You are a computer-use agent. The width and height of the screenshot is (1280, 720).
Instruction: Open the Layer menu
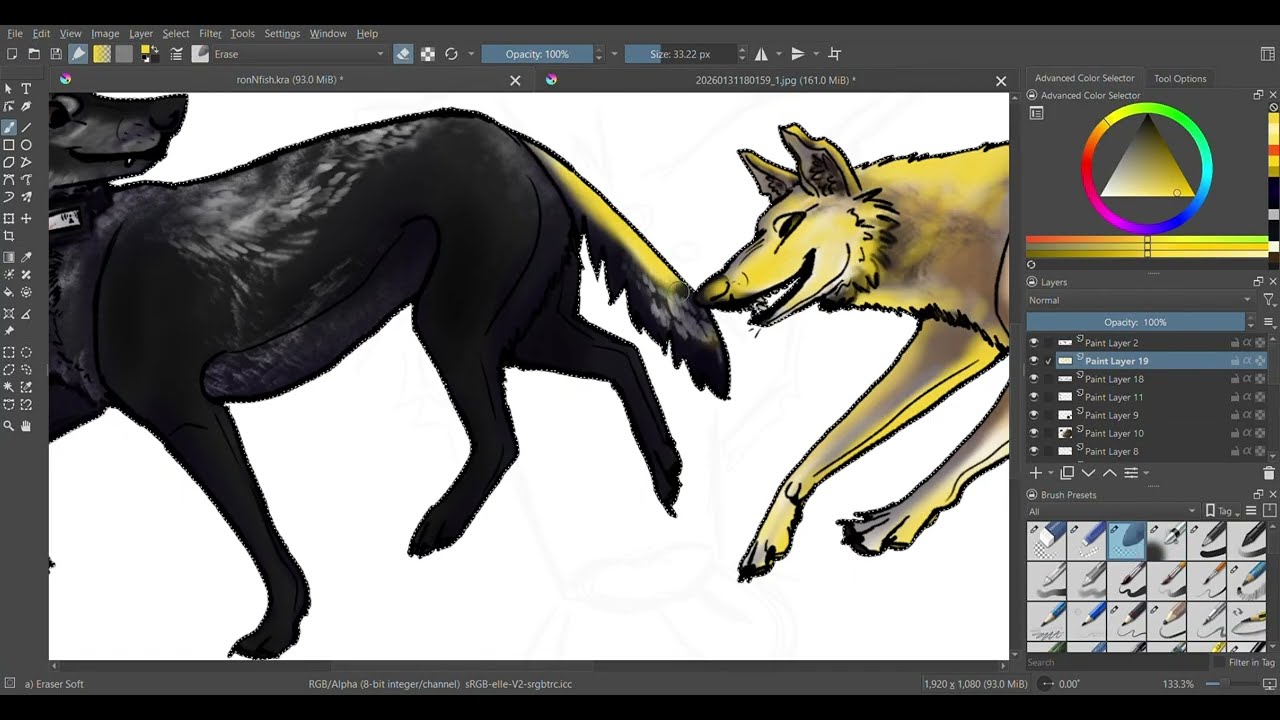coord(141,33)
